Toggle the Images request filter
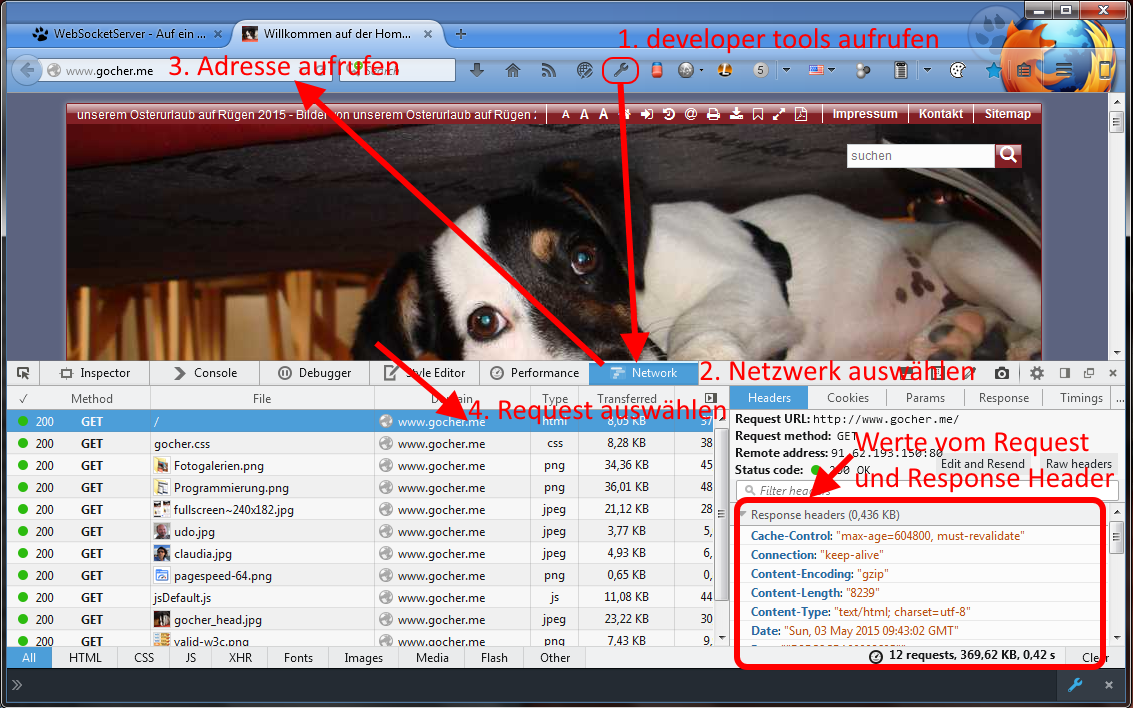 pos(363,658)
